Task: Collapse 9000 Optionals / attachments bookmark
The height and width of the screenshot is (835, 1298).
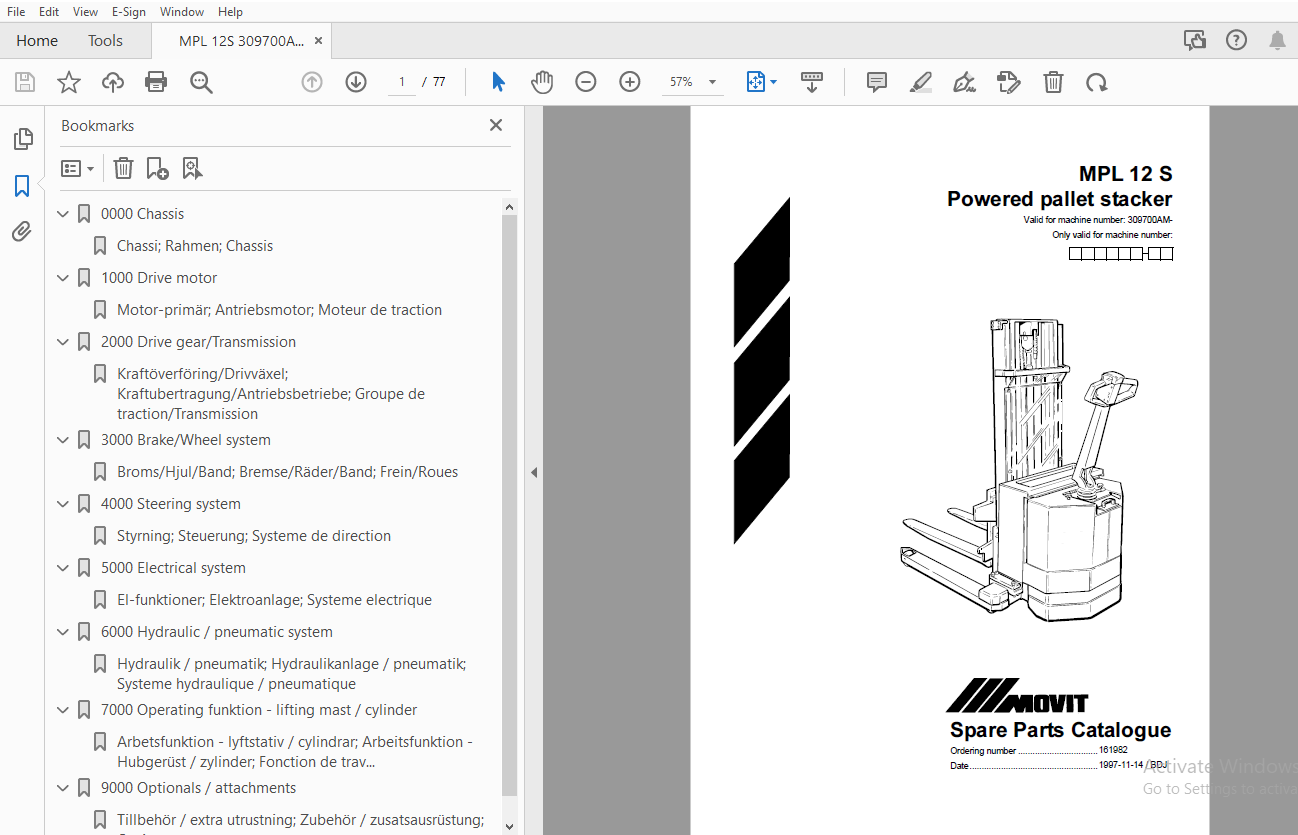Action: click(x=63, y=788)
